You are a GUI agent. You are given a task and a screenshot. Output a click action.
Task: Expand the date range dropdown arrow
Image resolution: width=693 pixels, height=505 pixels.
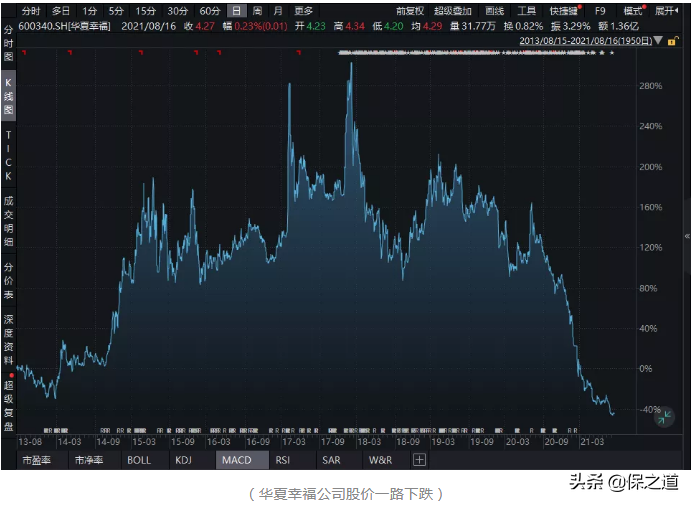point(658,41)
